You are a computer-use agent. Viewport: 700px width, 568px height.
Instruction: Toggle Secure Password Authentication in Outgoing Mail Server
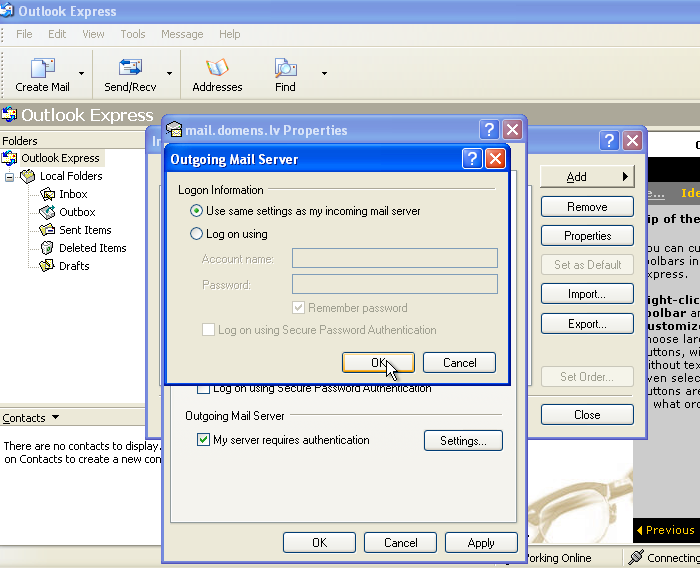click(x=208, y=330)
